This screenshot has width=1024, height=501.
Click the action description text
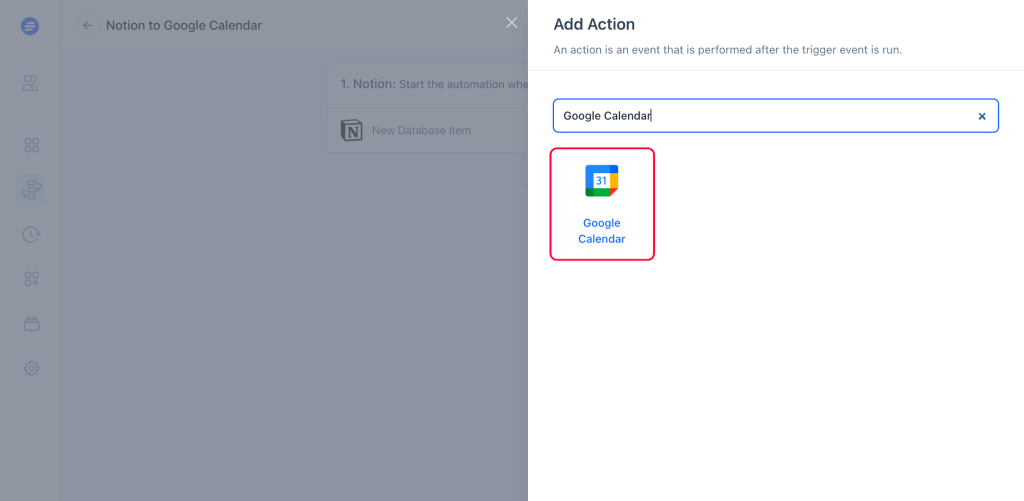click(x=728, y=50)
